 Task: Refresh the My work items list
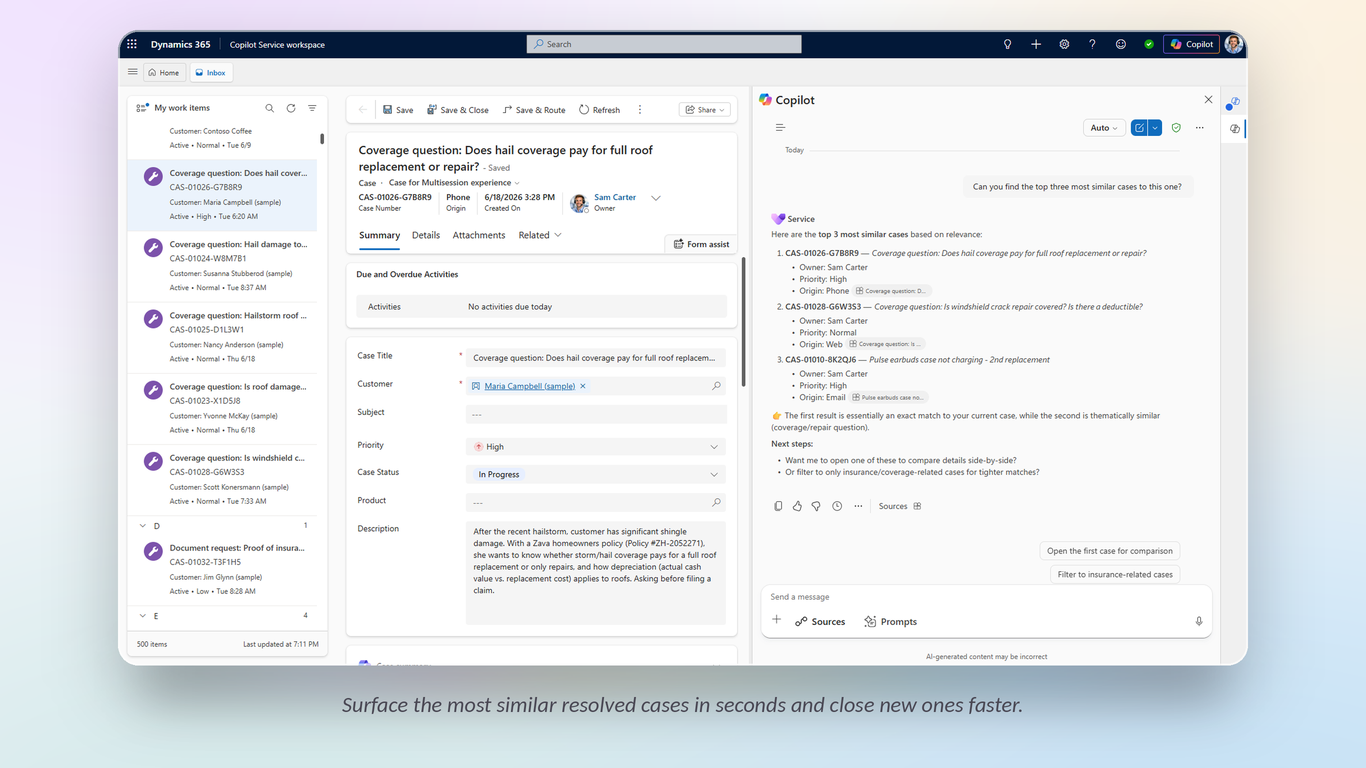pyautogui.click(x=291, y=108)
